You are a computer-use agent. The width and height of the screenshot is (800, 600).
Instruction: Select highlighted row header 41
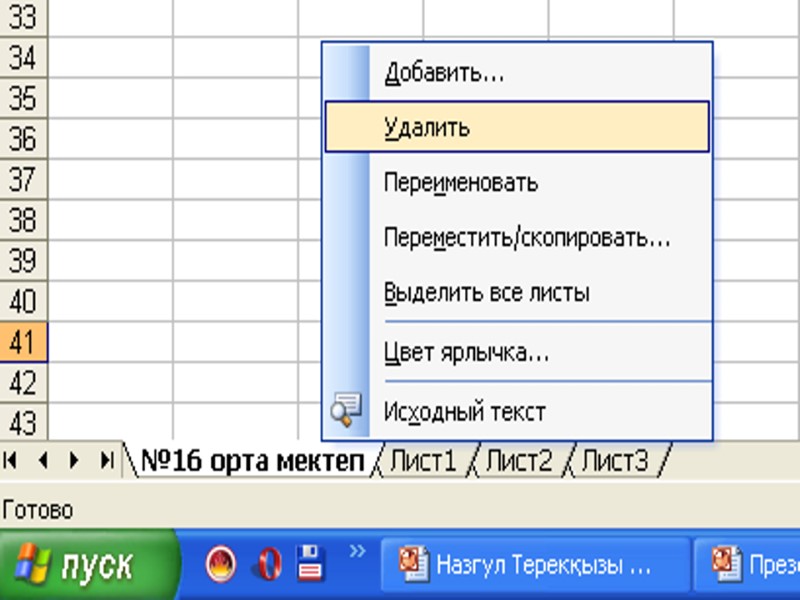pos(23,342)
